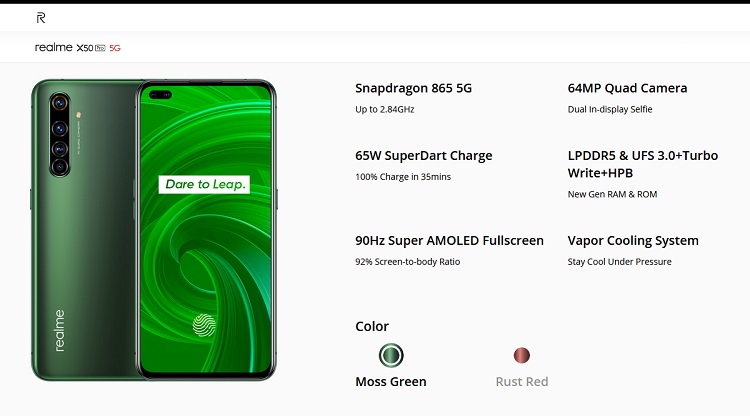The width and height of the screenshot is (750, 416).
Task: Open the realme X50 Pro 5G title link
Action: pyautogui.click(x=77, y=47)
